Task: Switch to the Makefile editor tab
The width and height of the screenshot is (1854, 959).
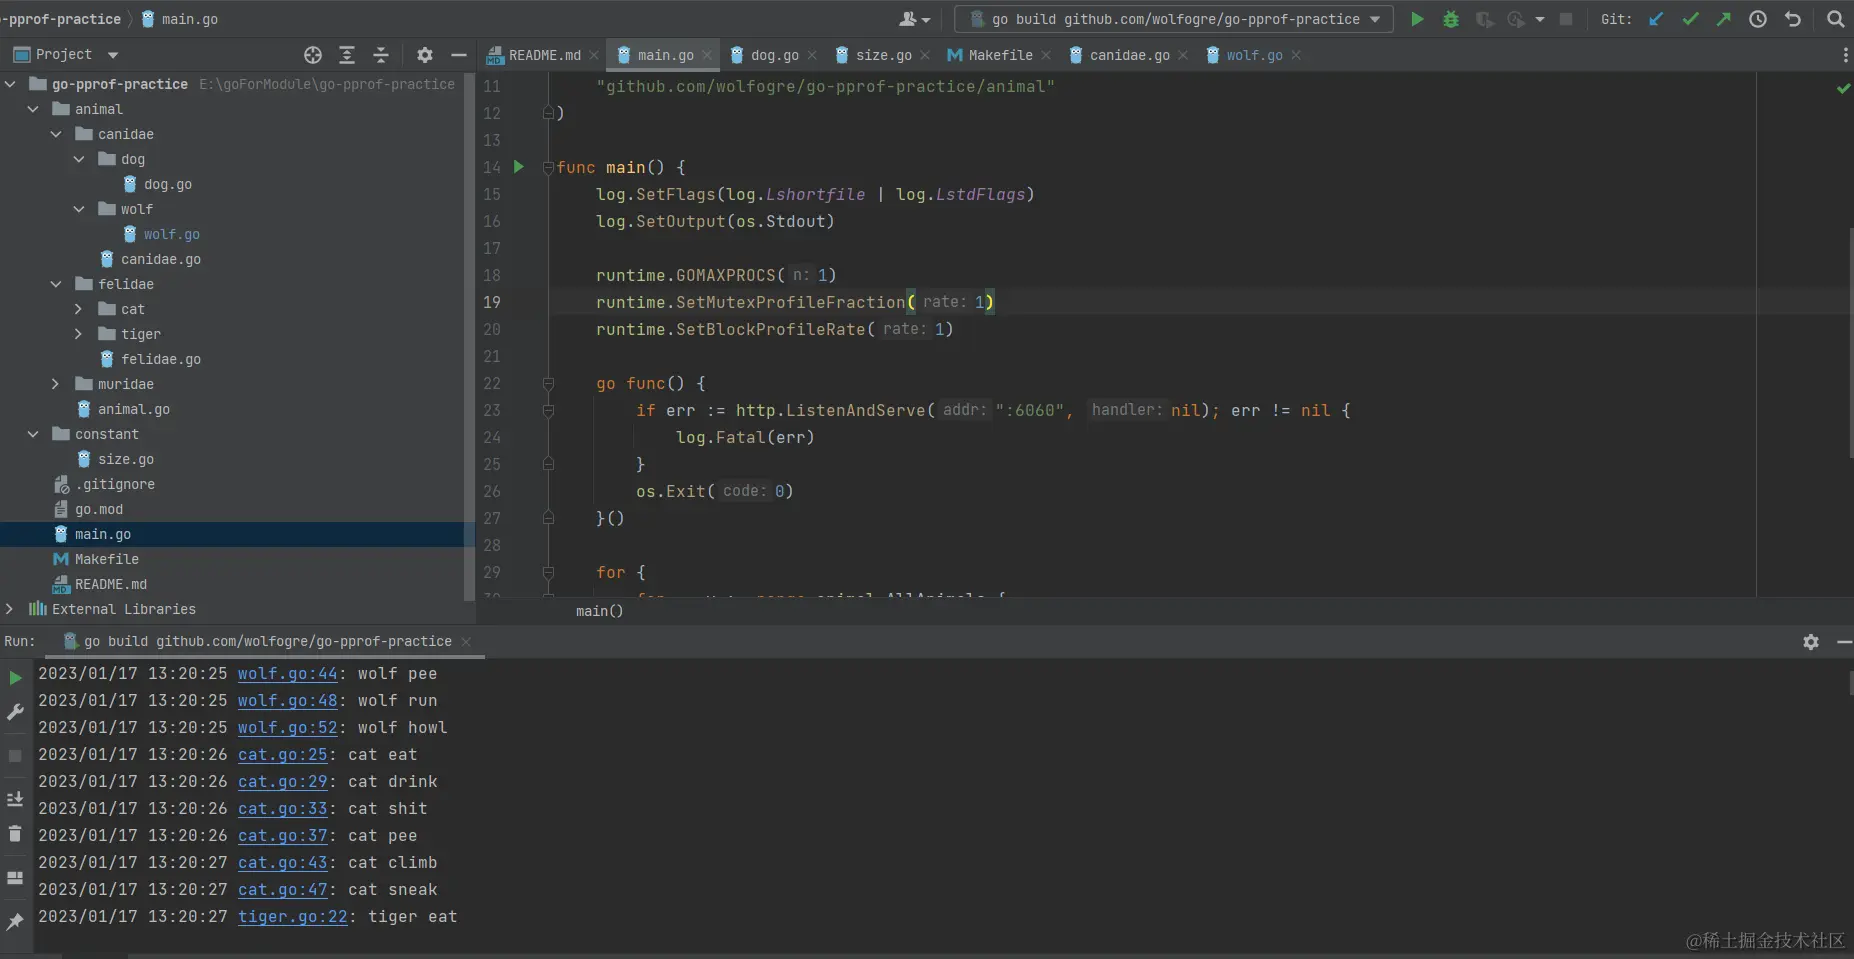Action: (999, 55)
